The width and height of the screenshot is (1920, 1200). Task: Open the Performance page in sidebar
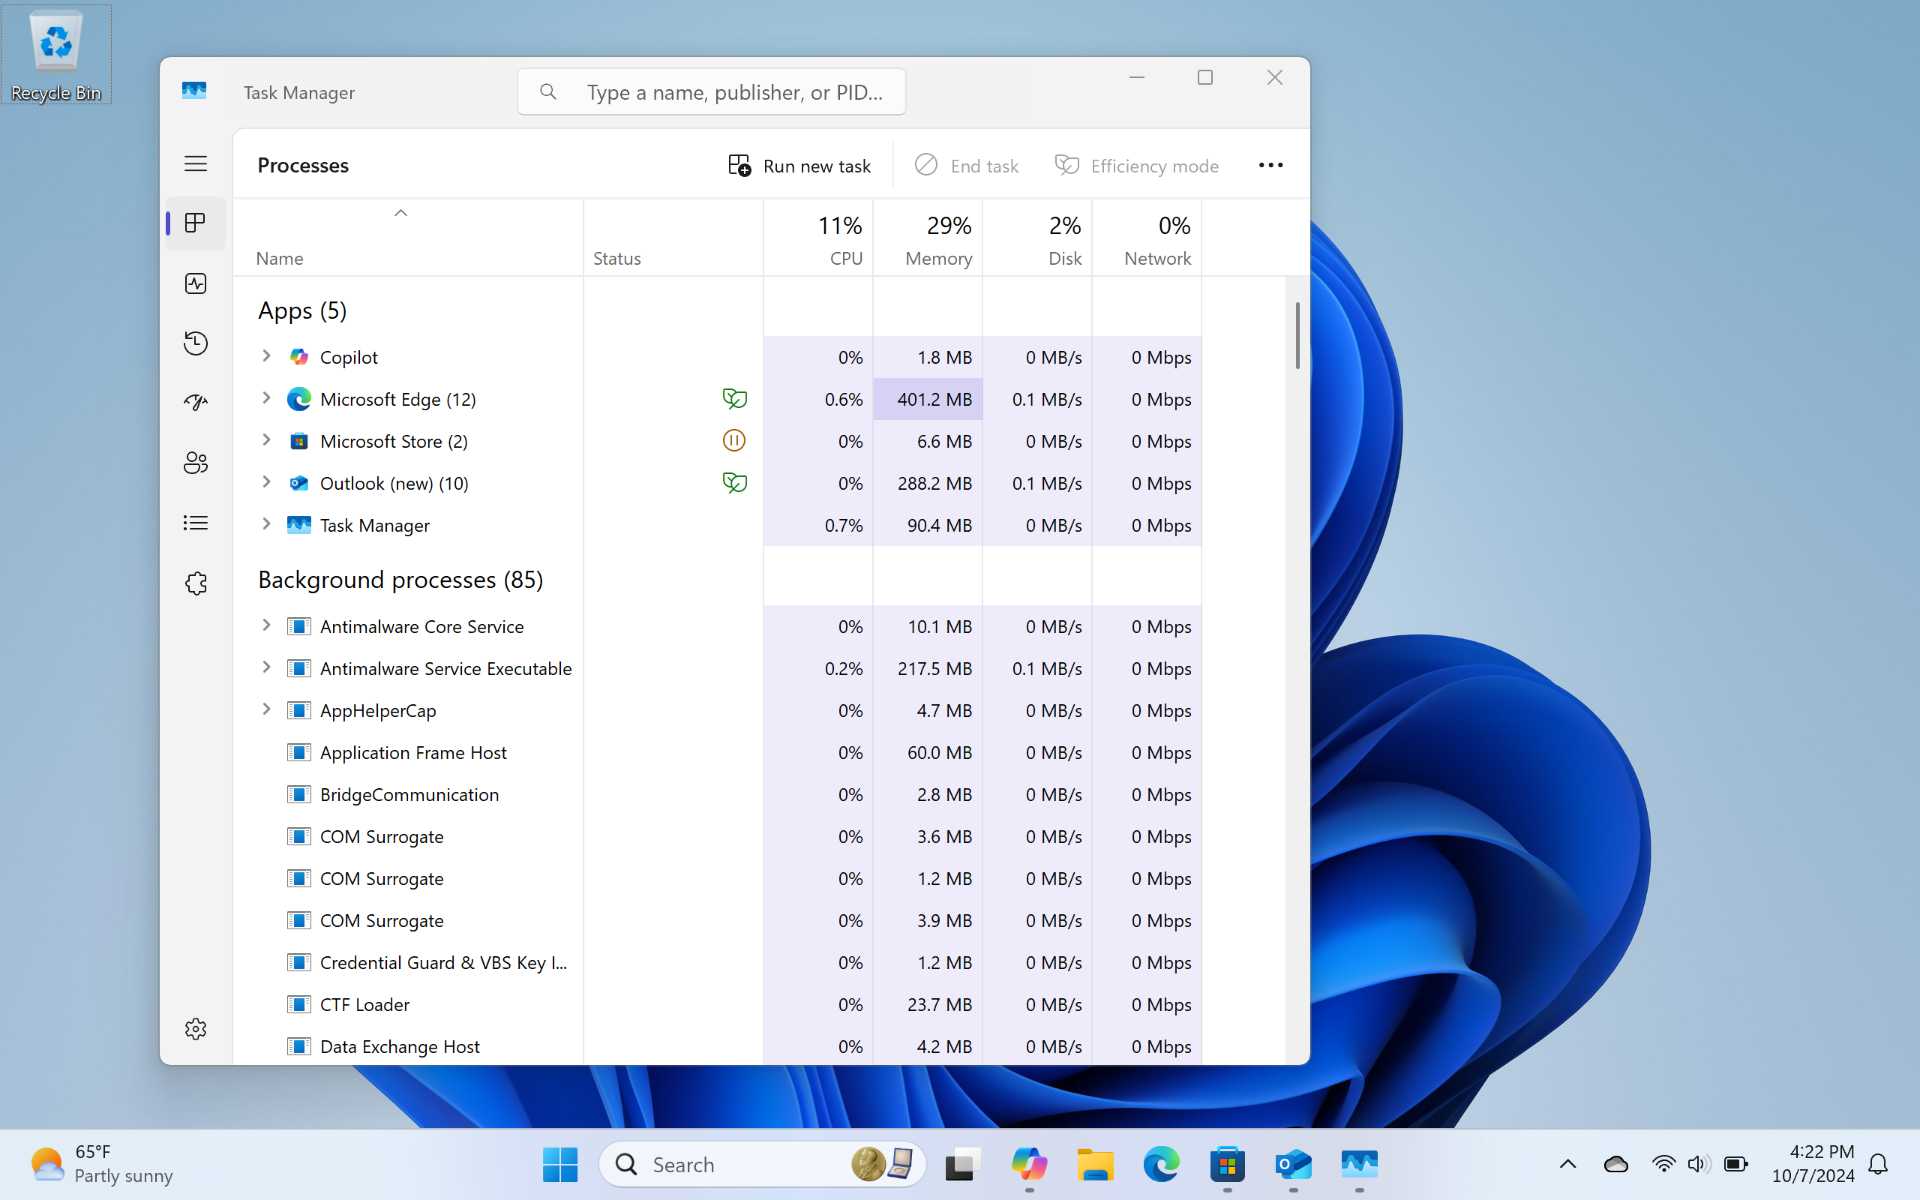pos(196,284)
